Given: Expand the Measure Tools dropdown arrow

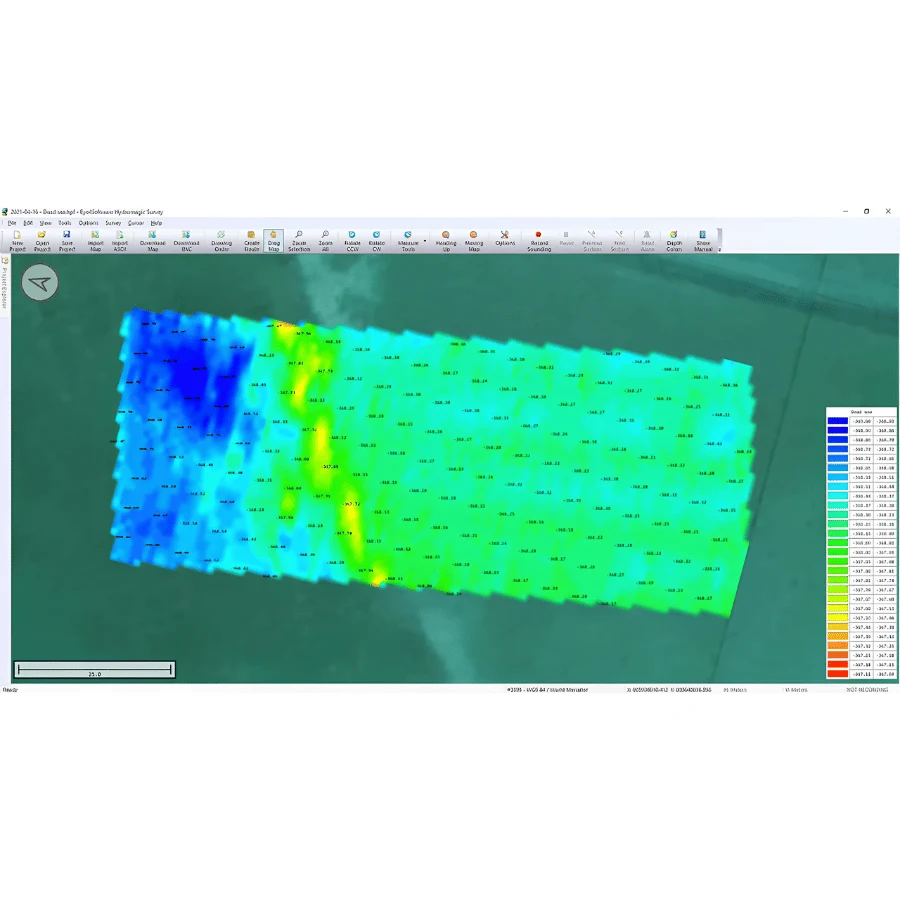Looking at the screenshot, I should click(425, 241).
